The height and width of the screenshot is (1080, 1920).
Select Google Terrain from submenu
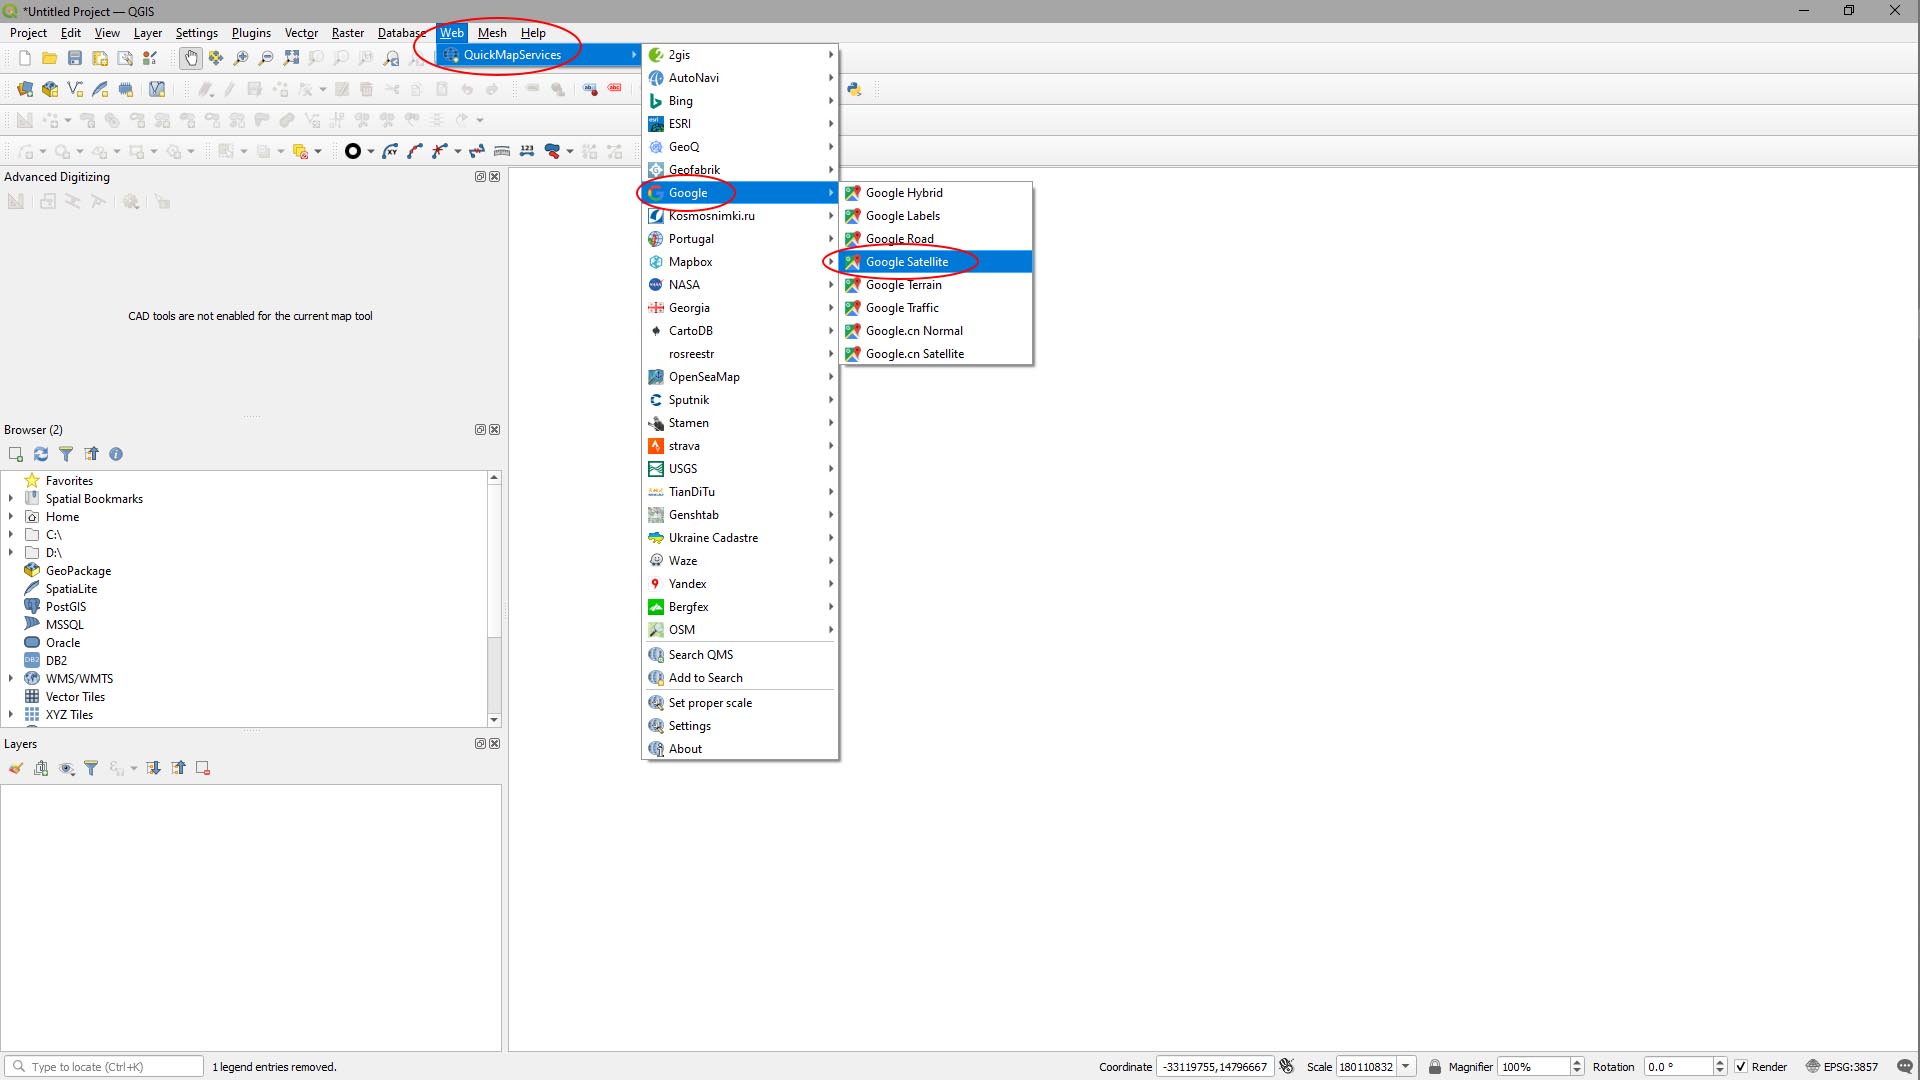(936, 285)
